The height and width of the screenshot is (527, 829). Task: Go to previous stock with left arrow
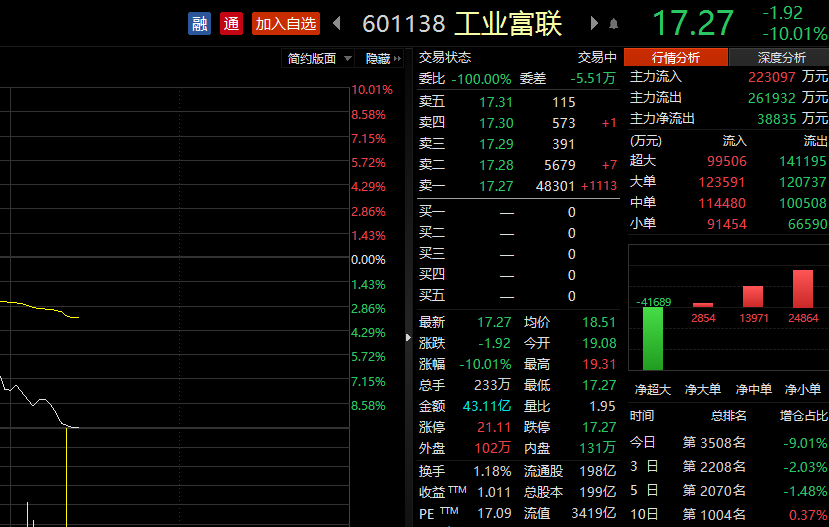click(x=337, y=23)
